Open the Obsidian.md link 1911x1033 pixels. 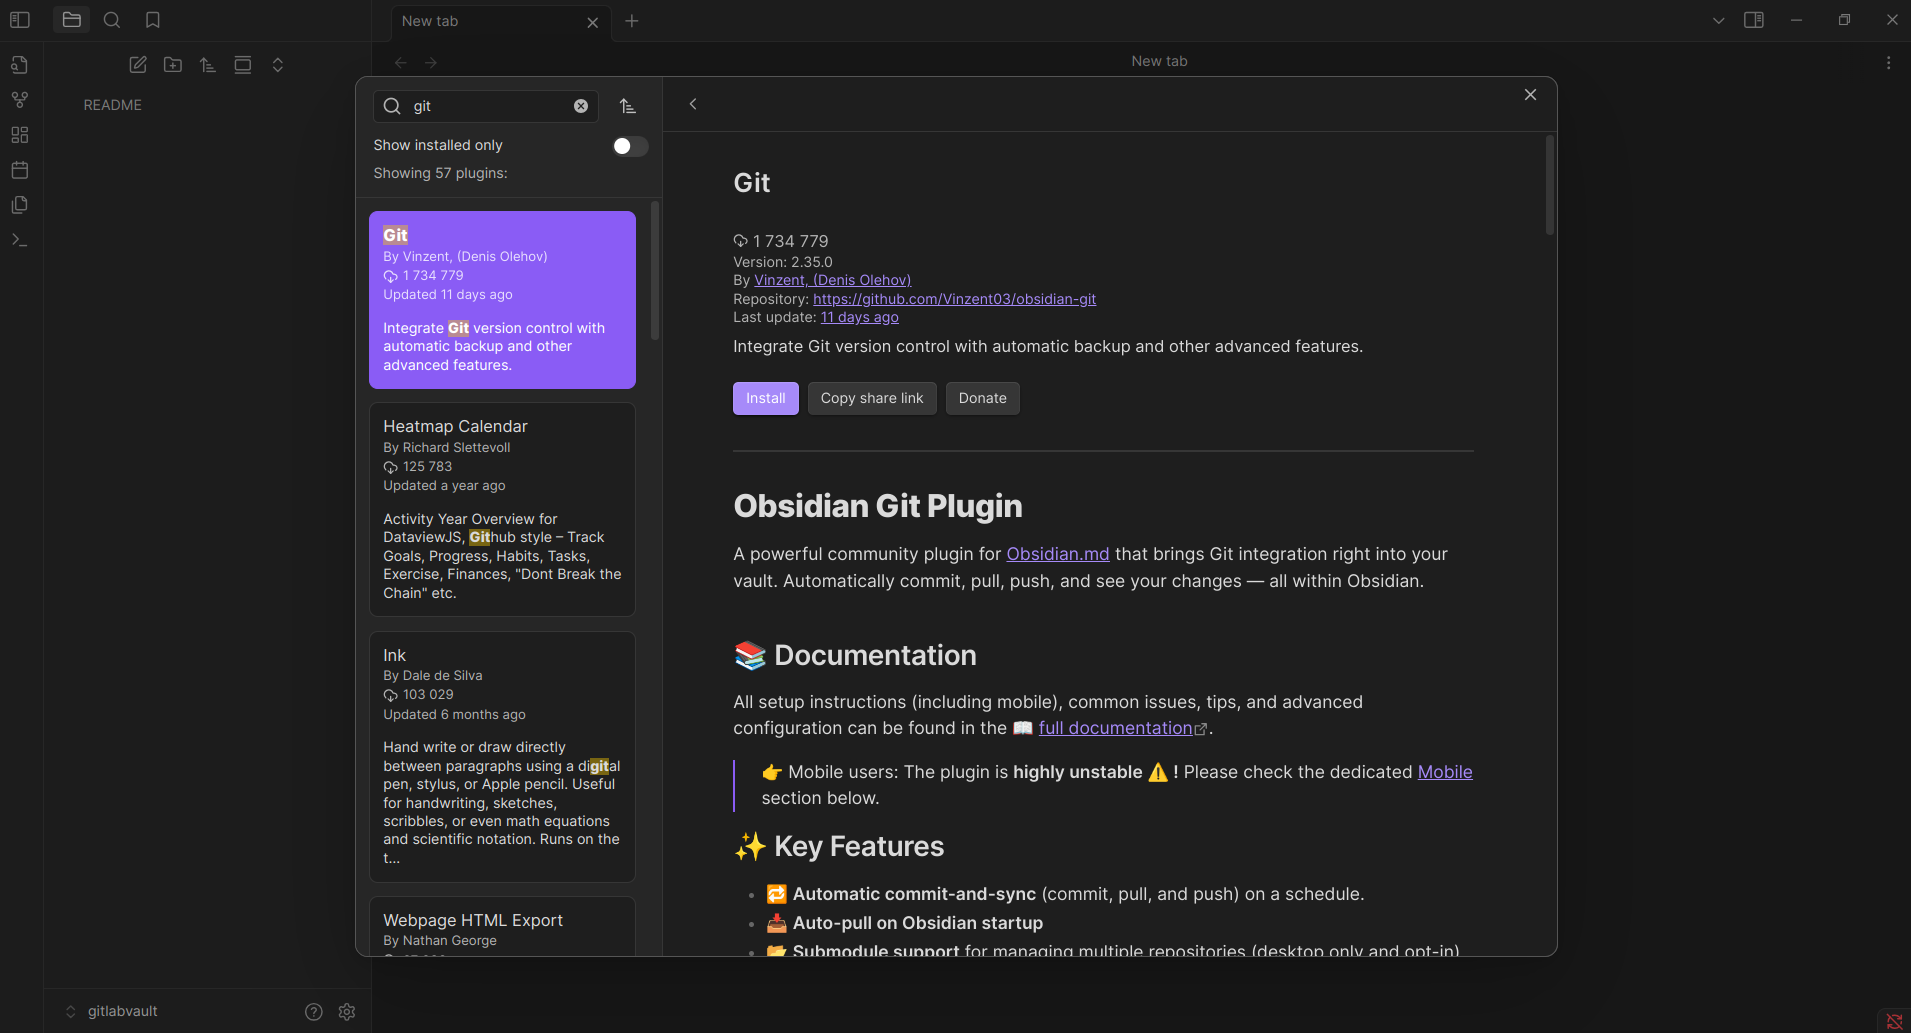pyautogui.click(x=1058, y=554)
